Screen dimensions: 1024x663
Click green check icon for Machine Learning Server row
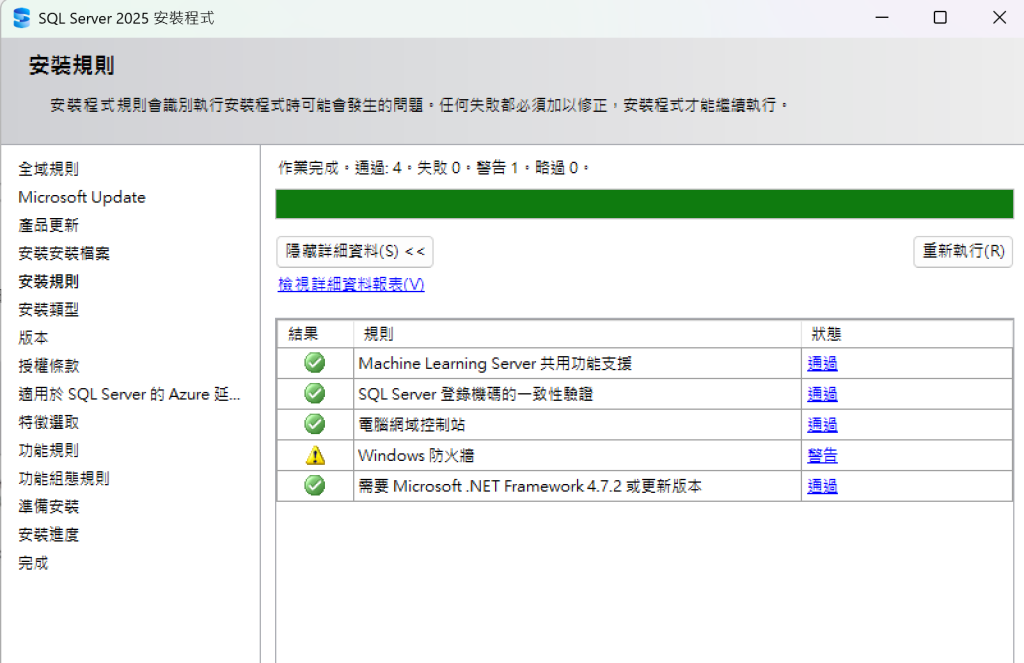click(315, 363)
